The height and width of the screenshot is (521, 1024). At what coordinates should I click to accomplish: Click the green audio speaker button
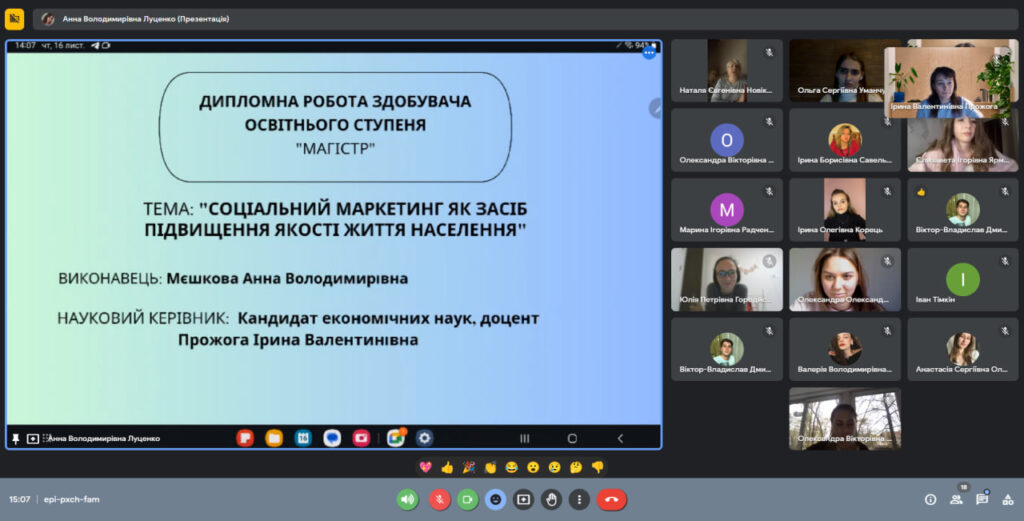(407, 499)
